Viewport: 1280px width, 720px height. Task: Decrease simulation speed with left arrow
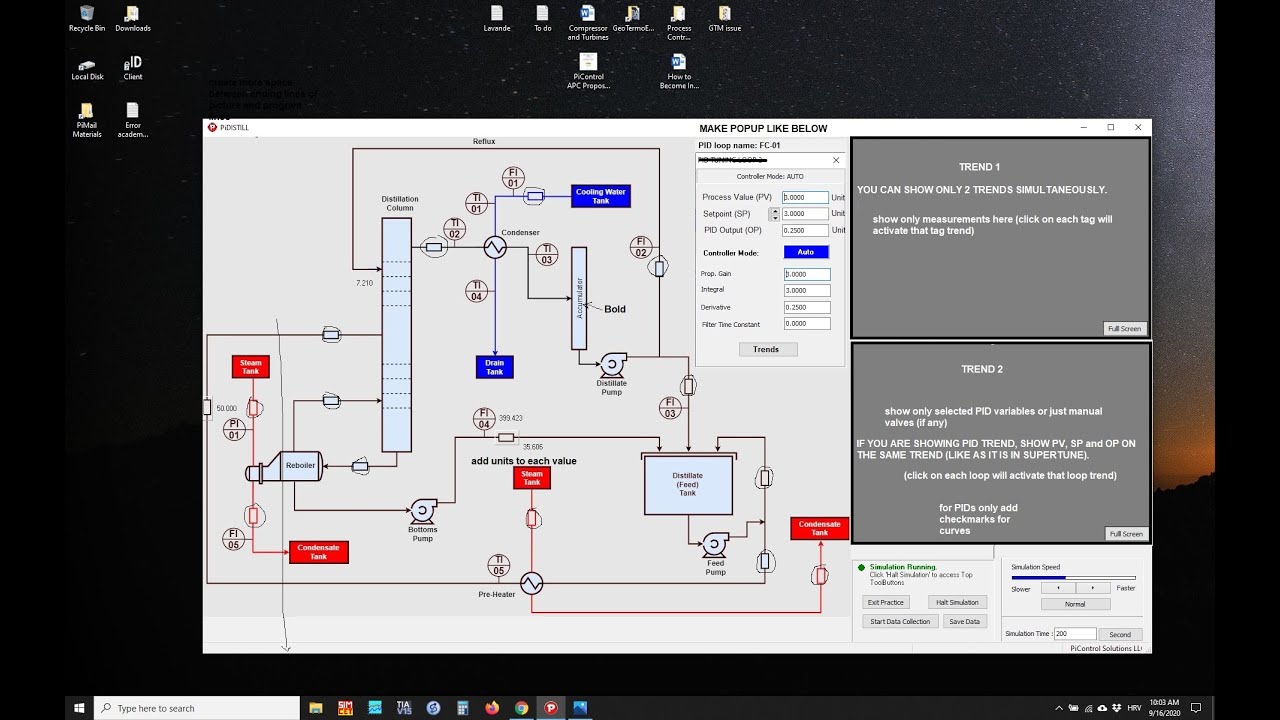tap(1058, 588)
